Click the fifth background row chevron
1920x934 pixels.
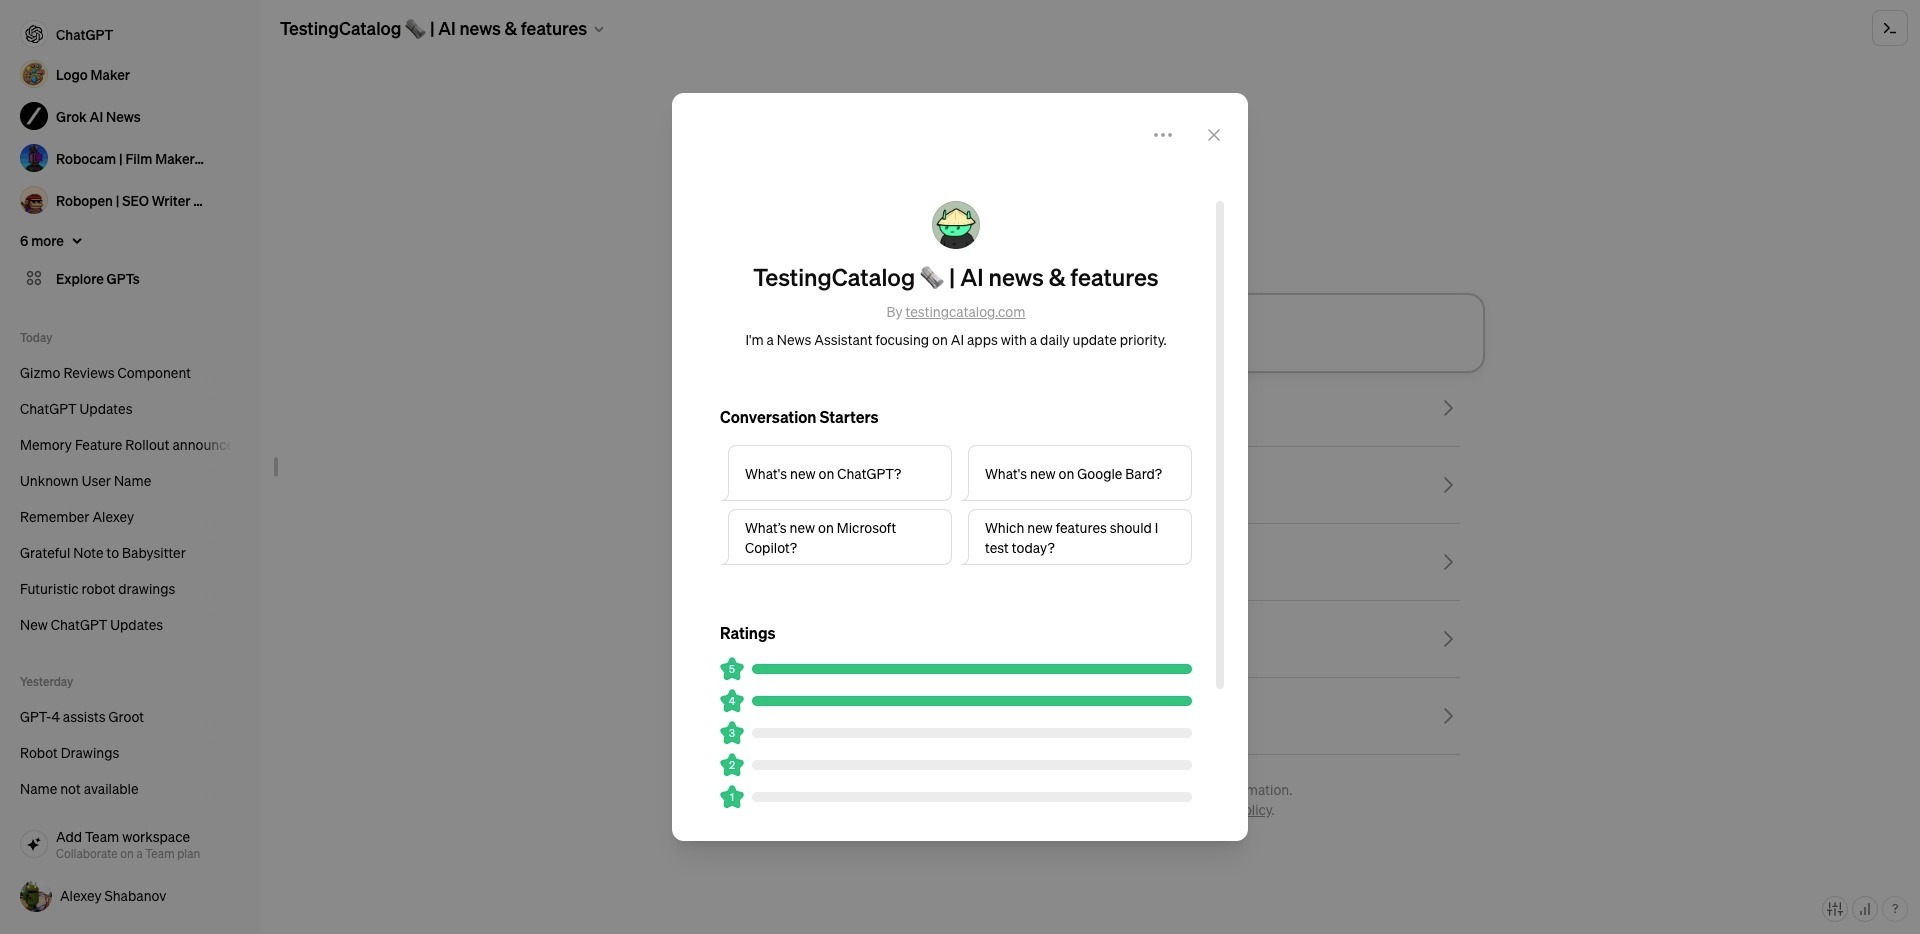1448,716
